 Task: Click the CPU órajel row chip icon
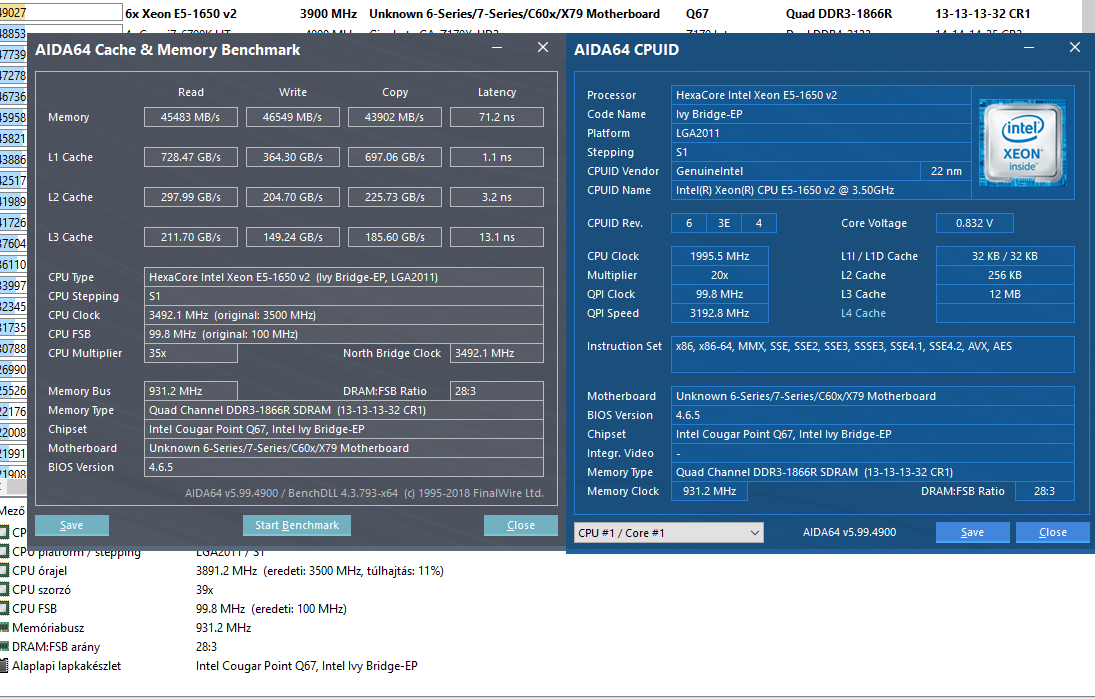point(4,571)
